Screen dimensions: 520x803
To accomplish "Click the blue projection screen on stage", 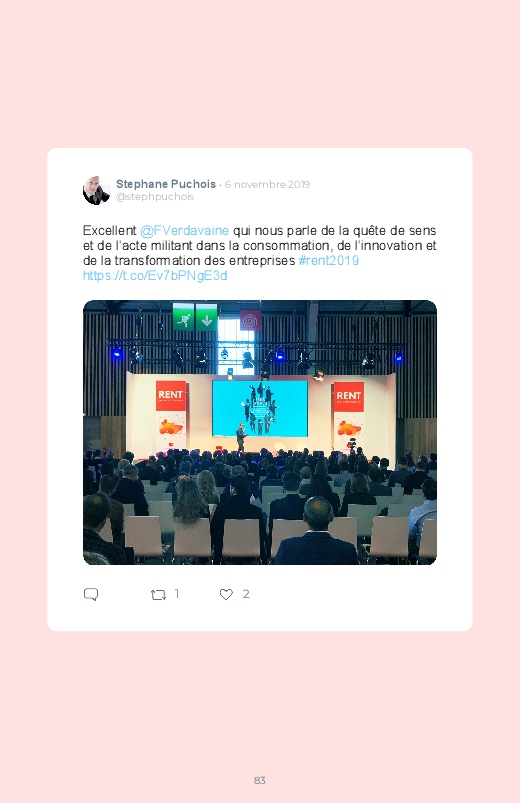I will (x=260, y=409).
